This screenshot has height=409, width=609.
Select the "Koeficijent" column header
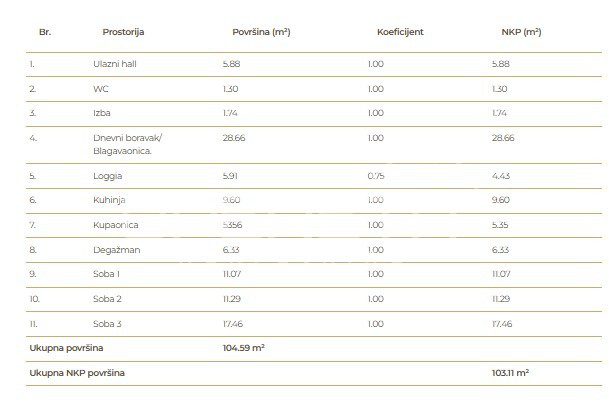[x=400, y=32]
